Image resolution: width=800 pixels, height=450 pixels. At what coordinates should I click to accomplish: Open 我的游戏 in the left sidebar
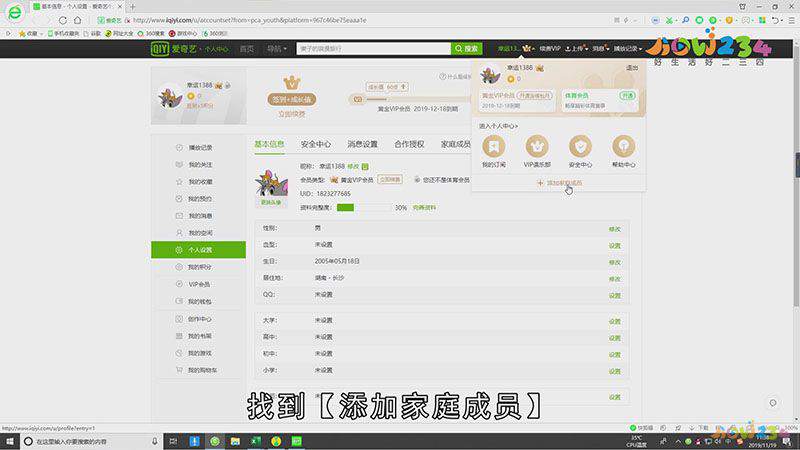(x=198, y=353)
